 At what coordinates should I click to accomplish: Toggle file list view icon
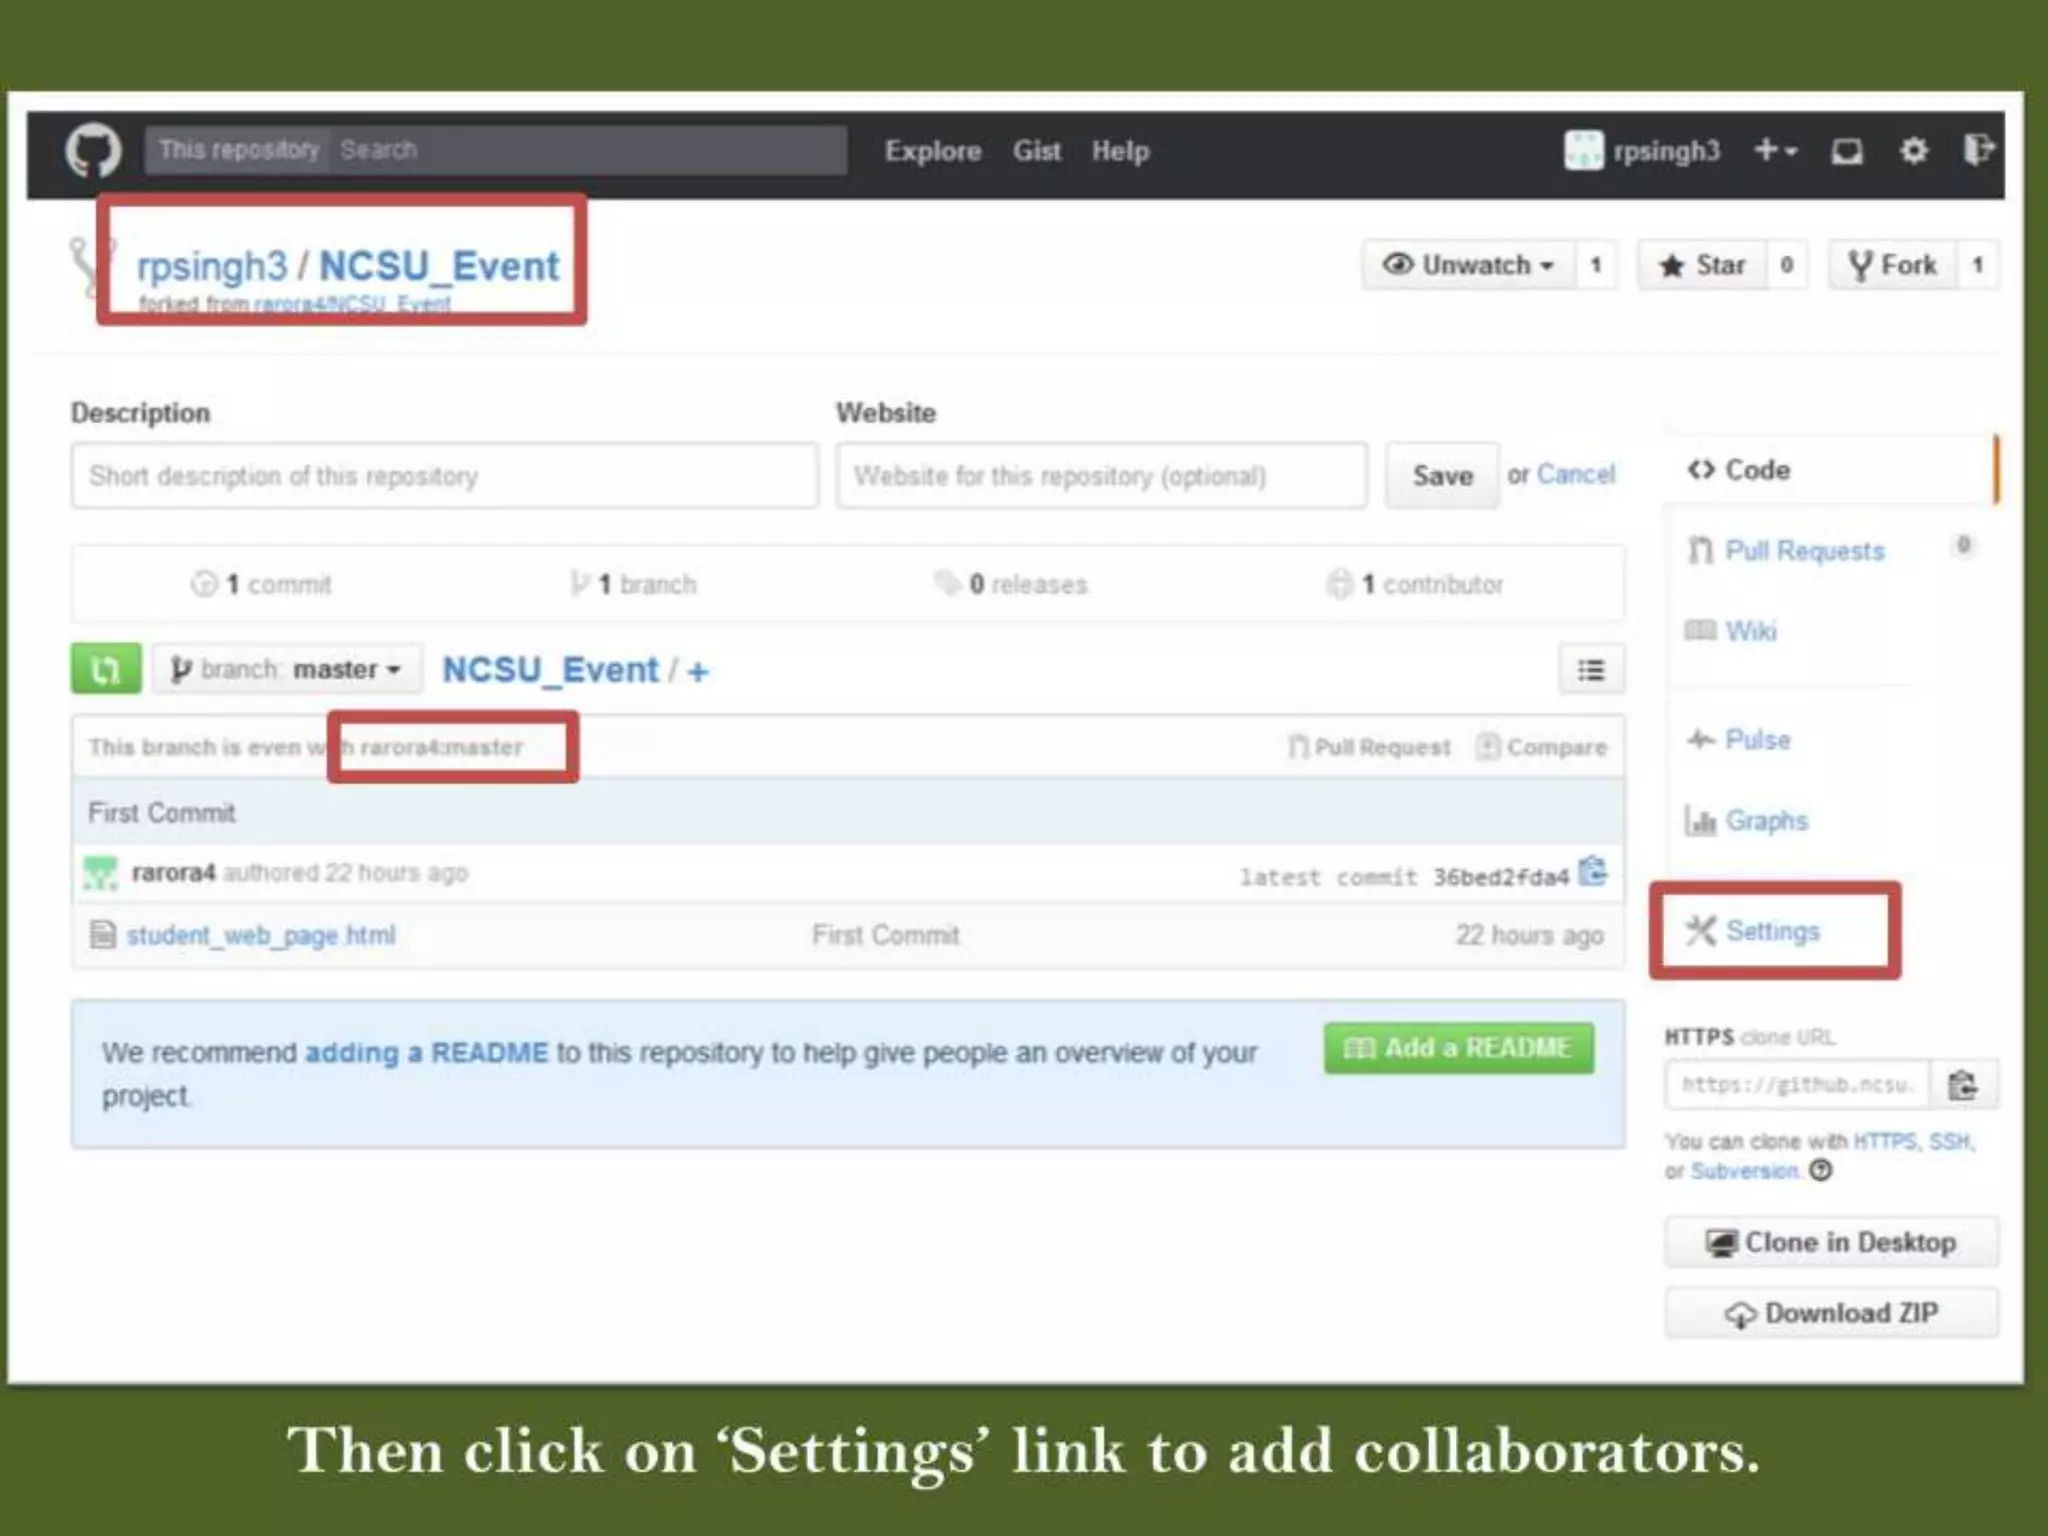point(1591,669)
